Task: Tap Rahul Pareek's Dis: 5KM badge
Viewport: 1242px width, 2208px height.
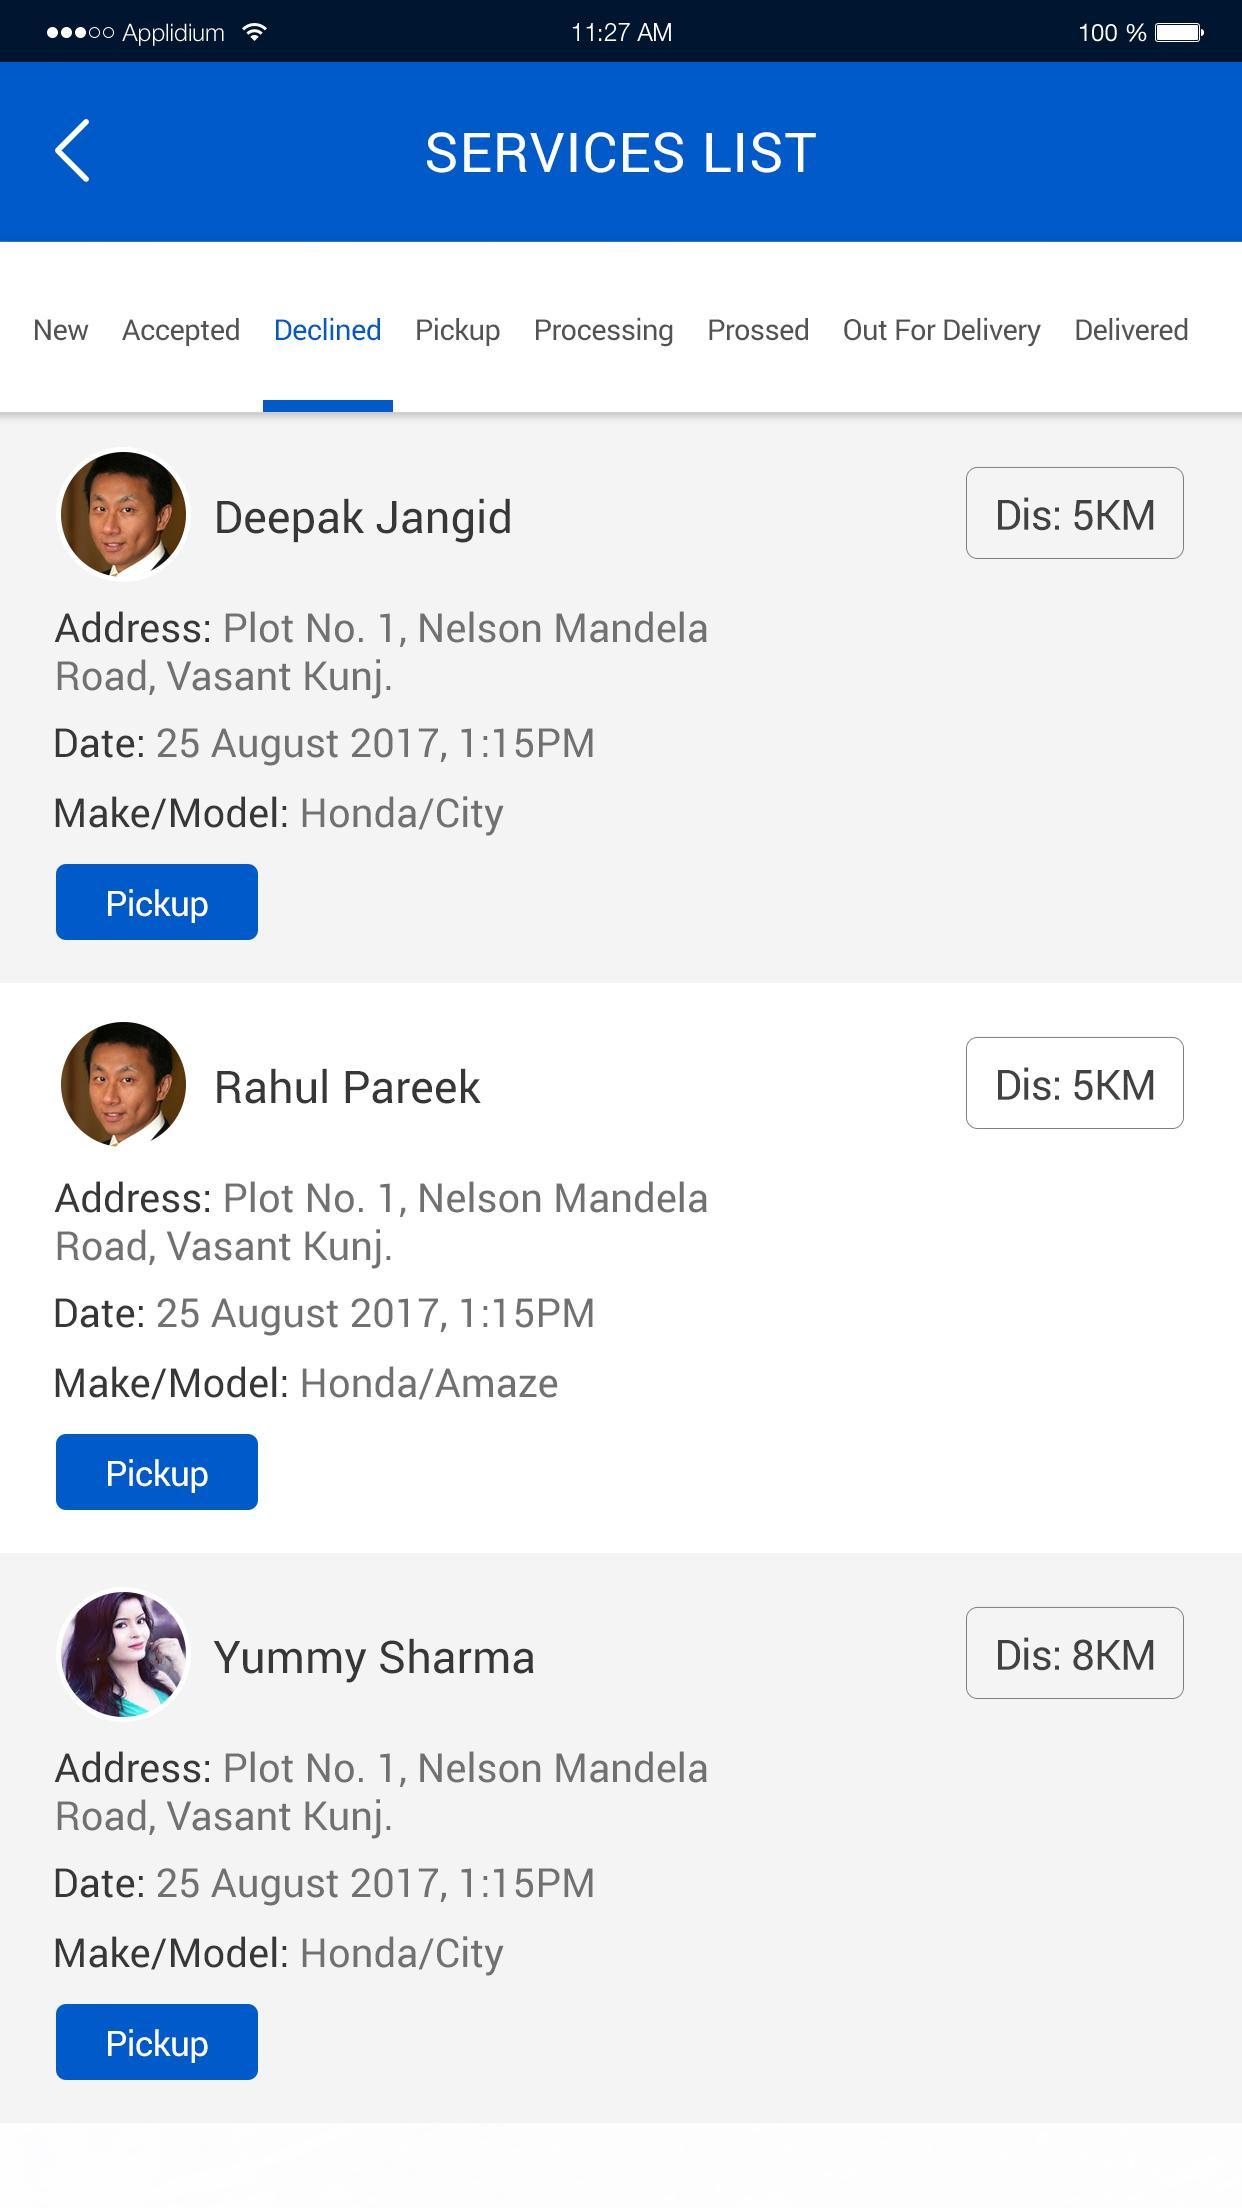Action: (x=1074, y=1083)
